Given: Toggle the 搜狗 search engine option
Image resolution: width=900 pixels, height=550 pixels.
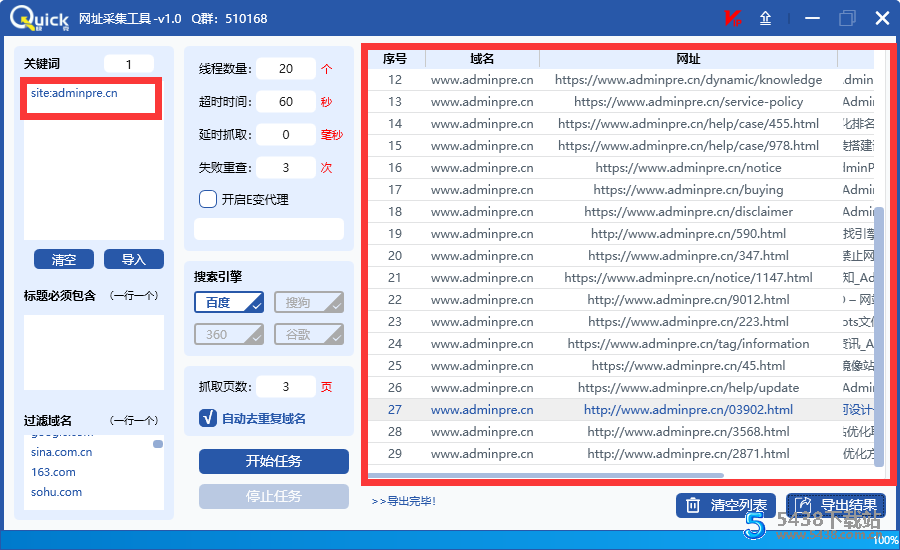Looking at the screenshot, I should coord(309,303).
